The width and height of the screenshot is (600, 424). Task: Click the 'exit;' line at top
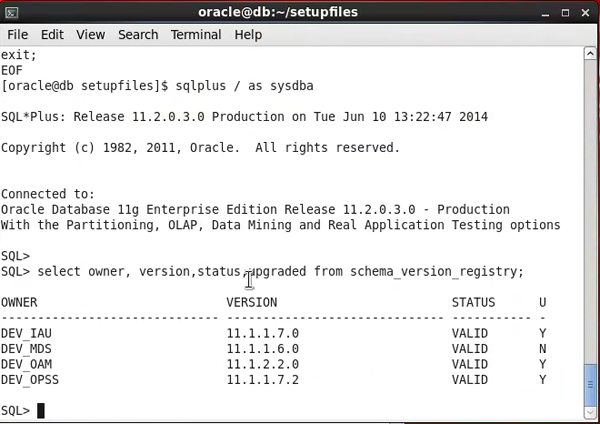(x=19, y=55)
